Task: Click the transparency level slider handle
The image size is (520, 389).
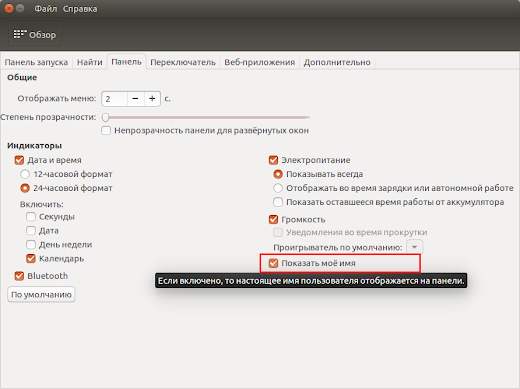Action: pos(105,117)
